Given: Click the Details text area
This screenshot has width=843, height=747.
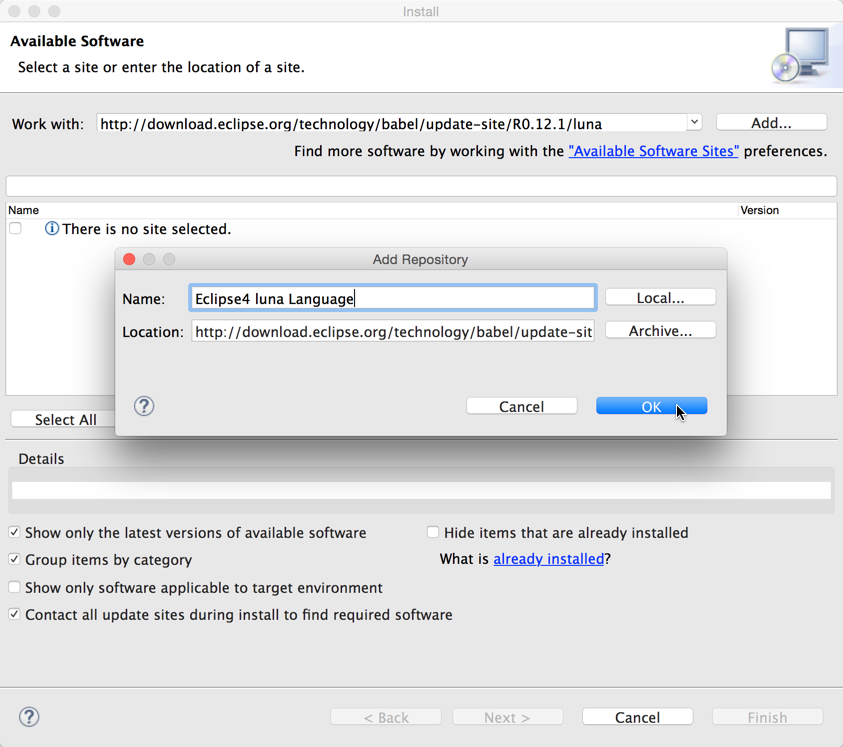Looking at the screenshot, I should [x=421, y=490].
